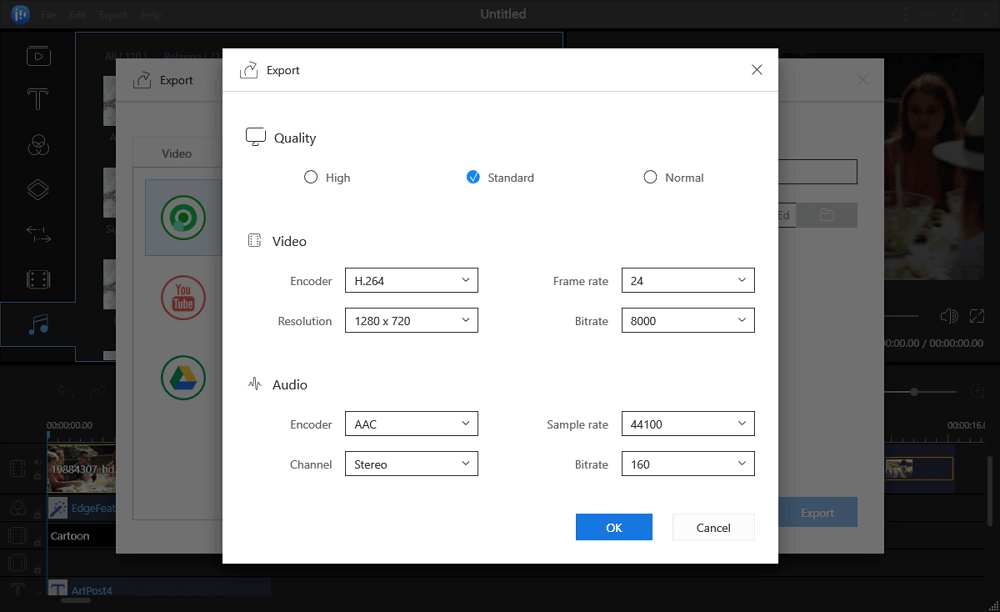Click the volume speaker icon
Viewport: 1000px width, 612px height.
[x=948, y=316]
